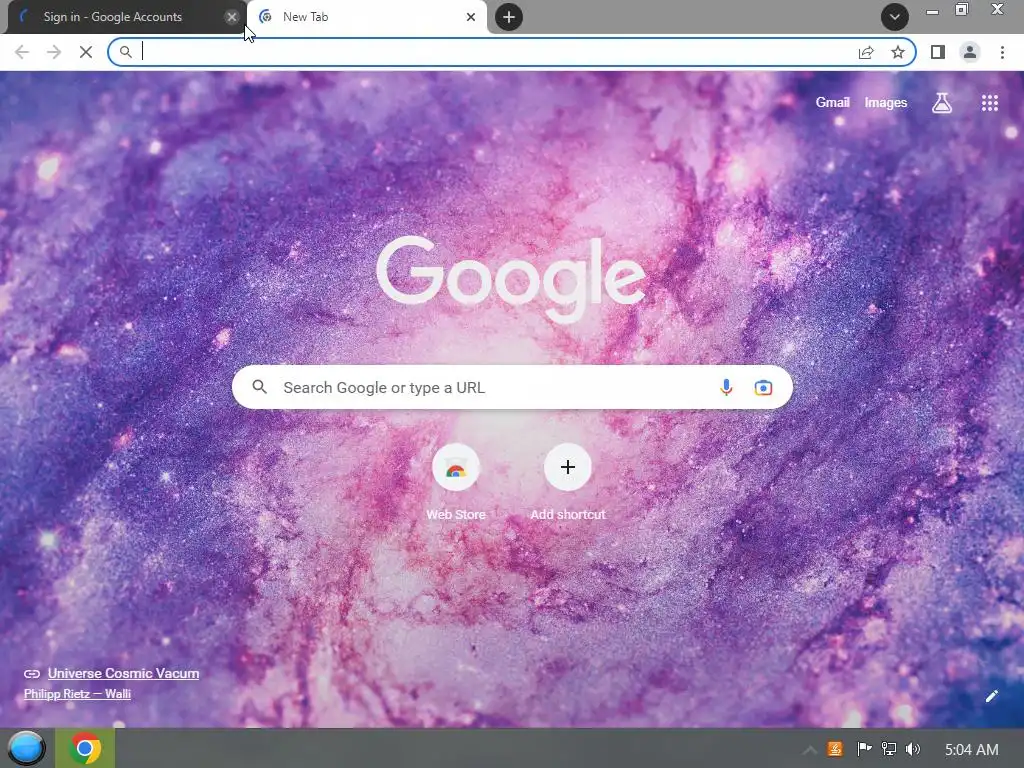Click the Search Google or type a URL box
This screenshot has height=768, width=1024.
[512, 387]
